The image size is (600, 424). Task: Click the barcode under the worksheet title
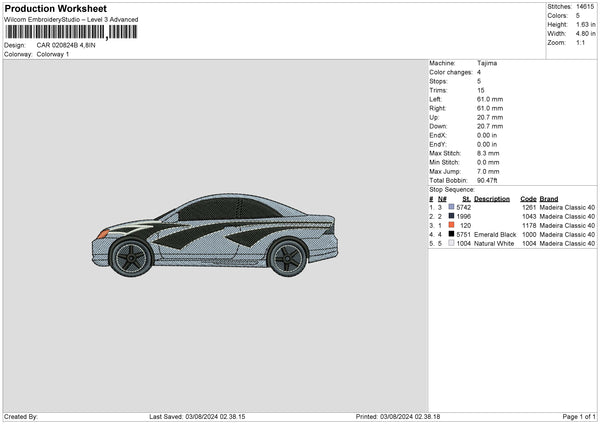coord(70,33)
